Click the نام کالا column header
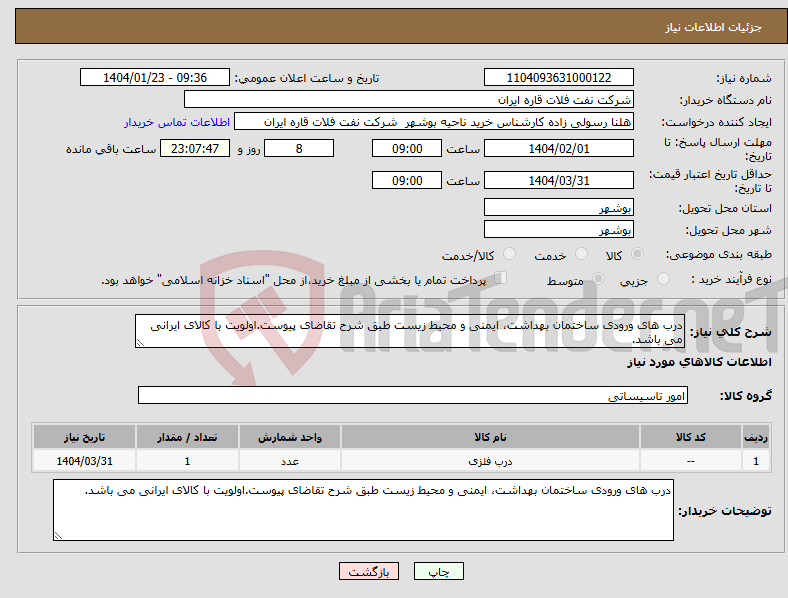Viewport: 788px width, 598px height. pyautogui.click(x=490, y=437)
